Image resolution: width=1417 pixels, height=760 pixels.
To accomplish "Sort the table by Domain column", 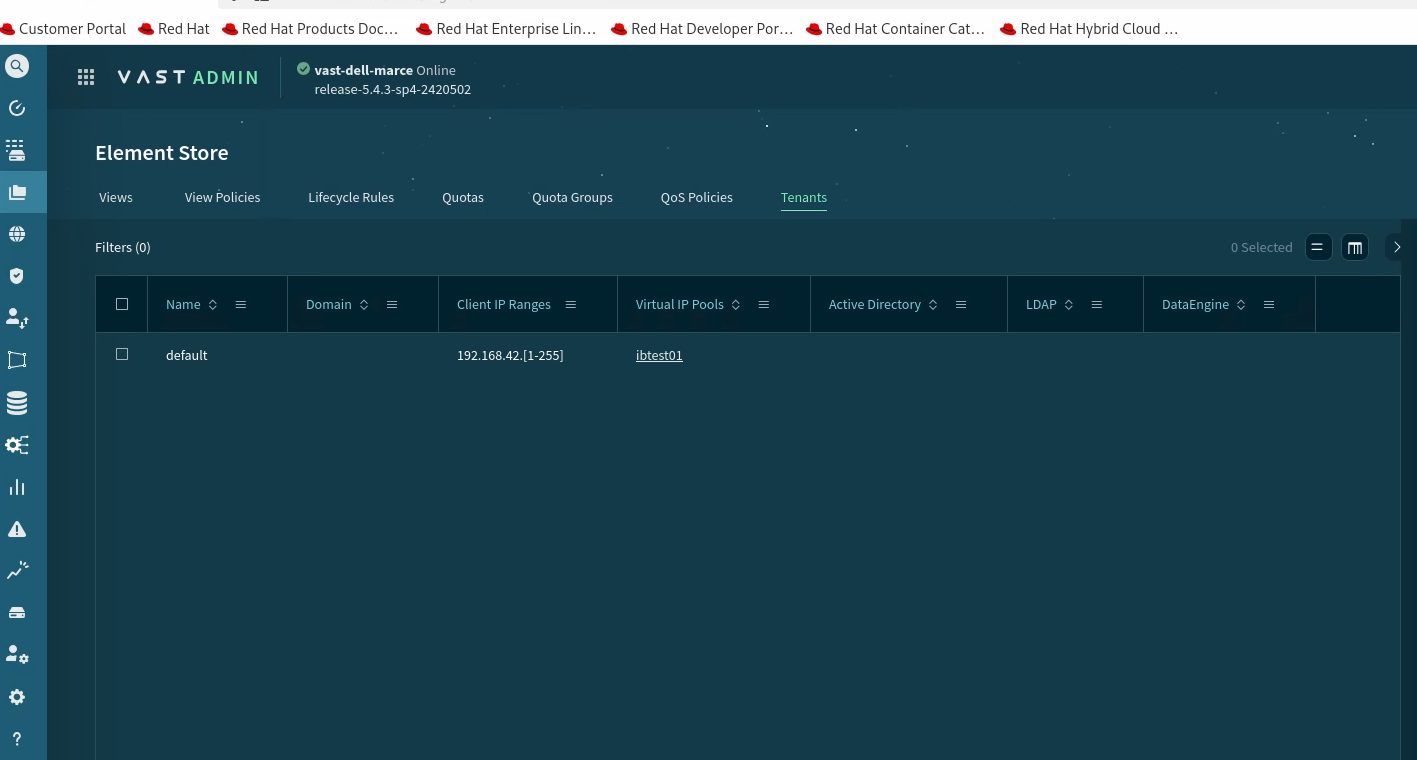I will 364,305.
